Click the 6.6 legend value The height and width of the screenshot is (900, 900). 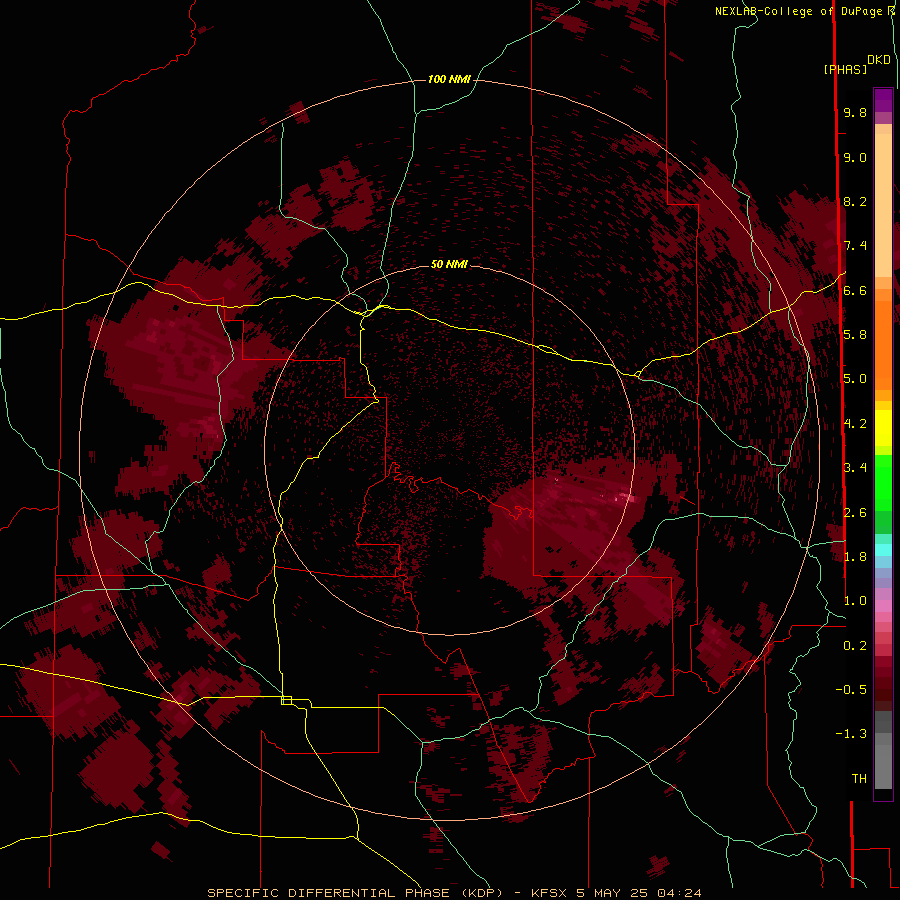pyautogui.click(x=855, y=290)
